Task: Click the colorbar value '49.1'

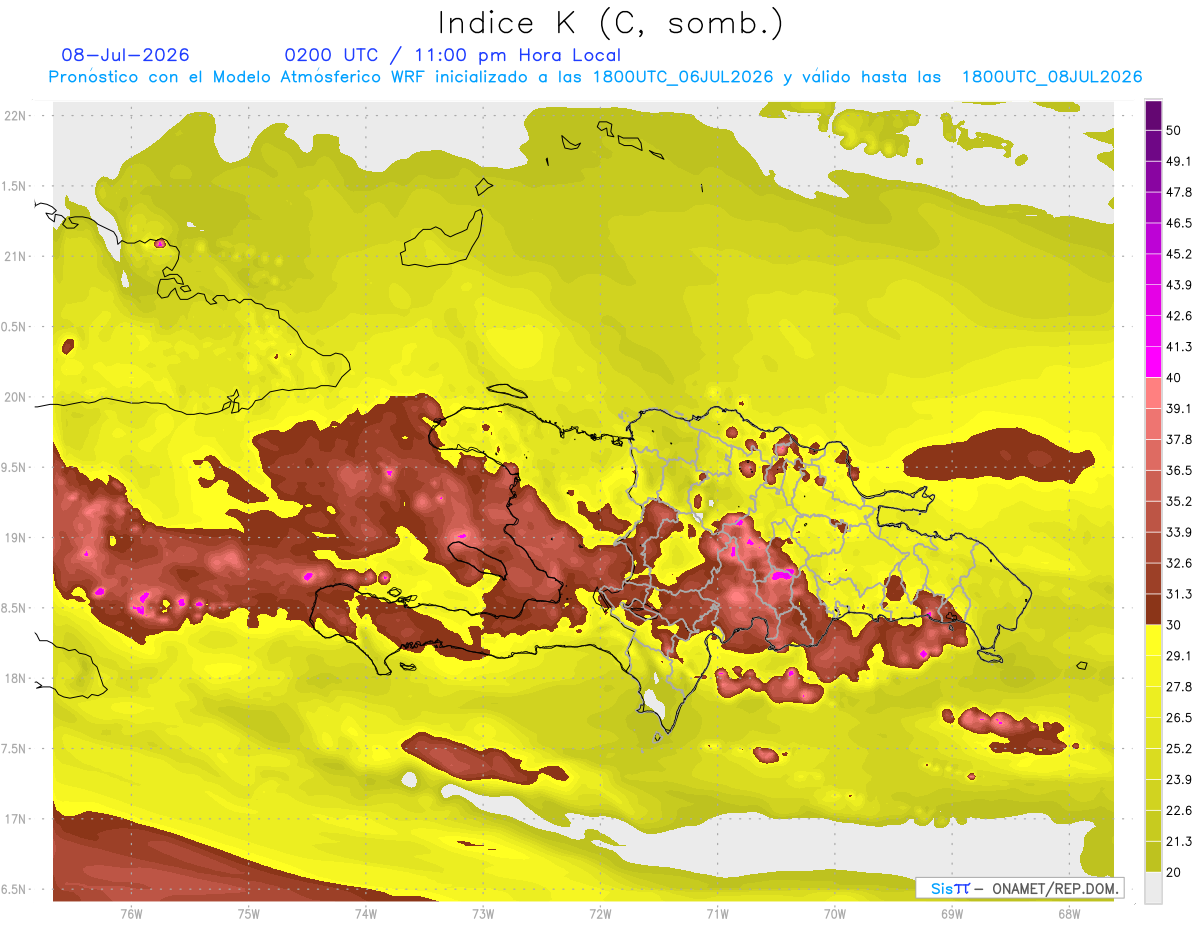Action: (x=1178, y=161)
